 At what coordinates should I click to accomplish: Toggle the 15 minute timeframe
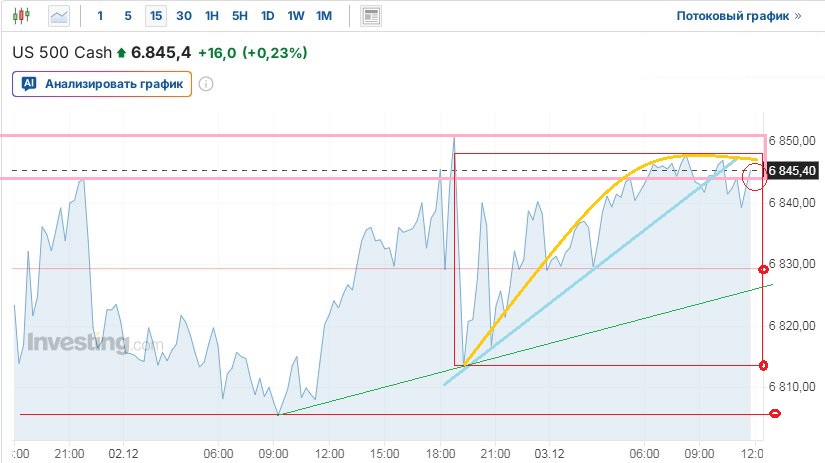[155, 16]
